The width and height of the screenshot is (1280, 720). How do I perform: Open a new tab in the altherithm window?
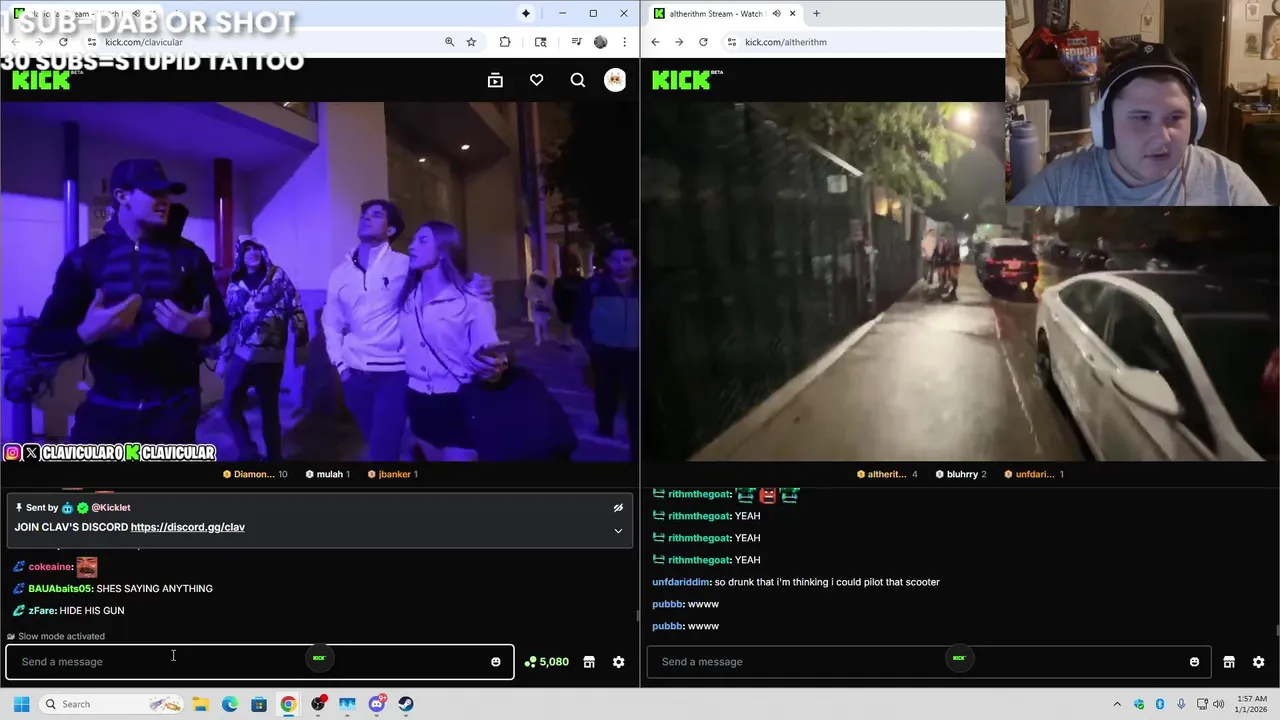pyautogui.click(x=816, y=14)
